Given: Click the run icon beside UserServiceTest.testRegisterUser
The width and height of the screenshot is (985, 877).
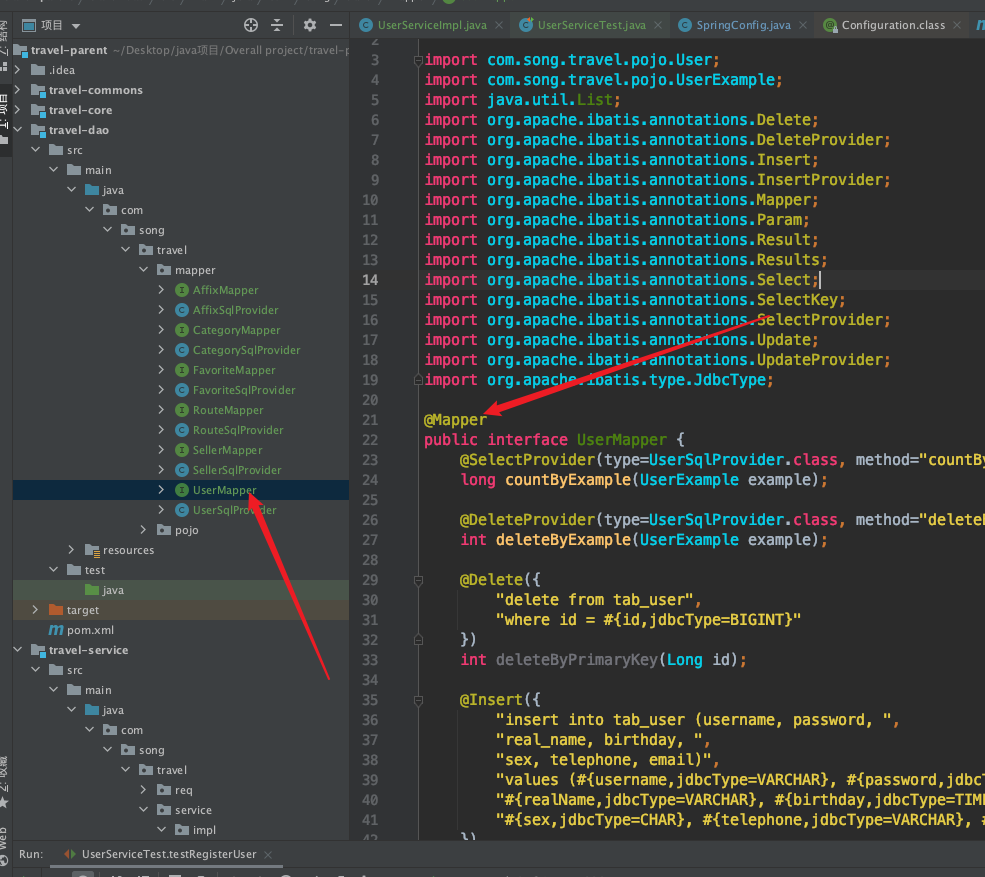Looking at the screenshot, I should pos(69,854).
